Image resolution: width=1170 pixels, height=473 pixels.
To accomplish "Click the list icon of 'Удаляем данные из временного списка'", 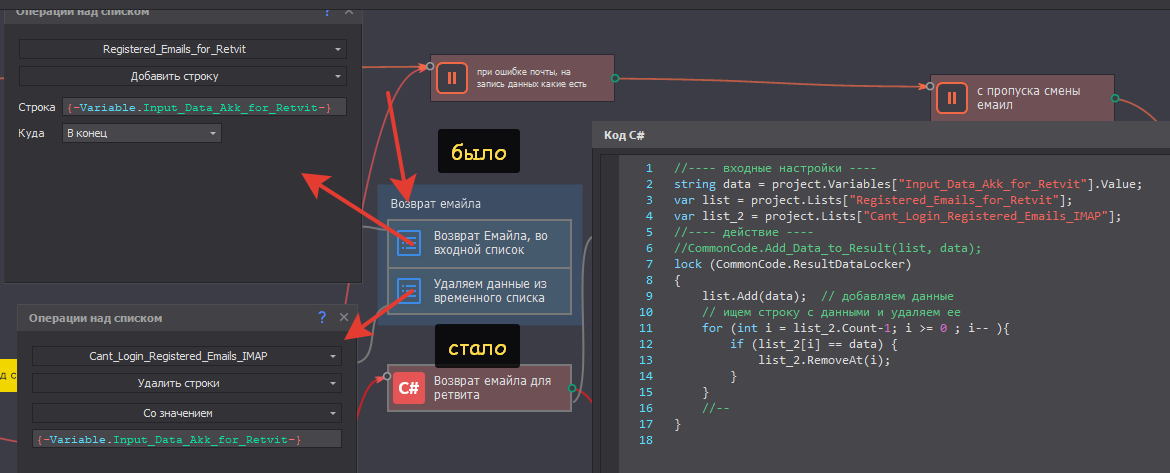I will point(408,290).
